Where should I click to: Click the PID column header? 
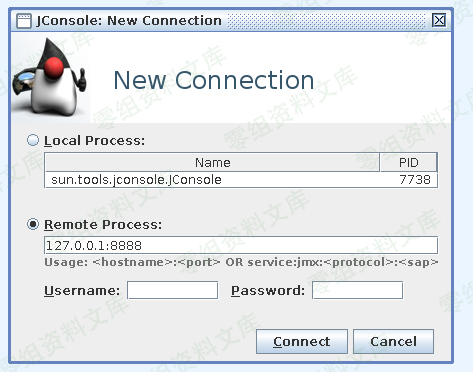[x=408, y=162]
